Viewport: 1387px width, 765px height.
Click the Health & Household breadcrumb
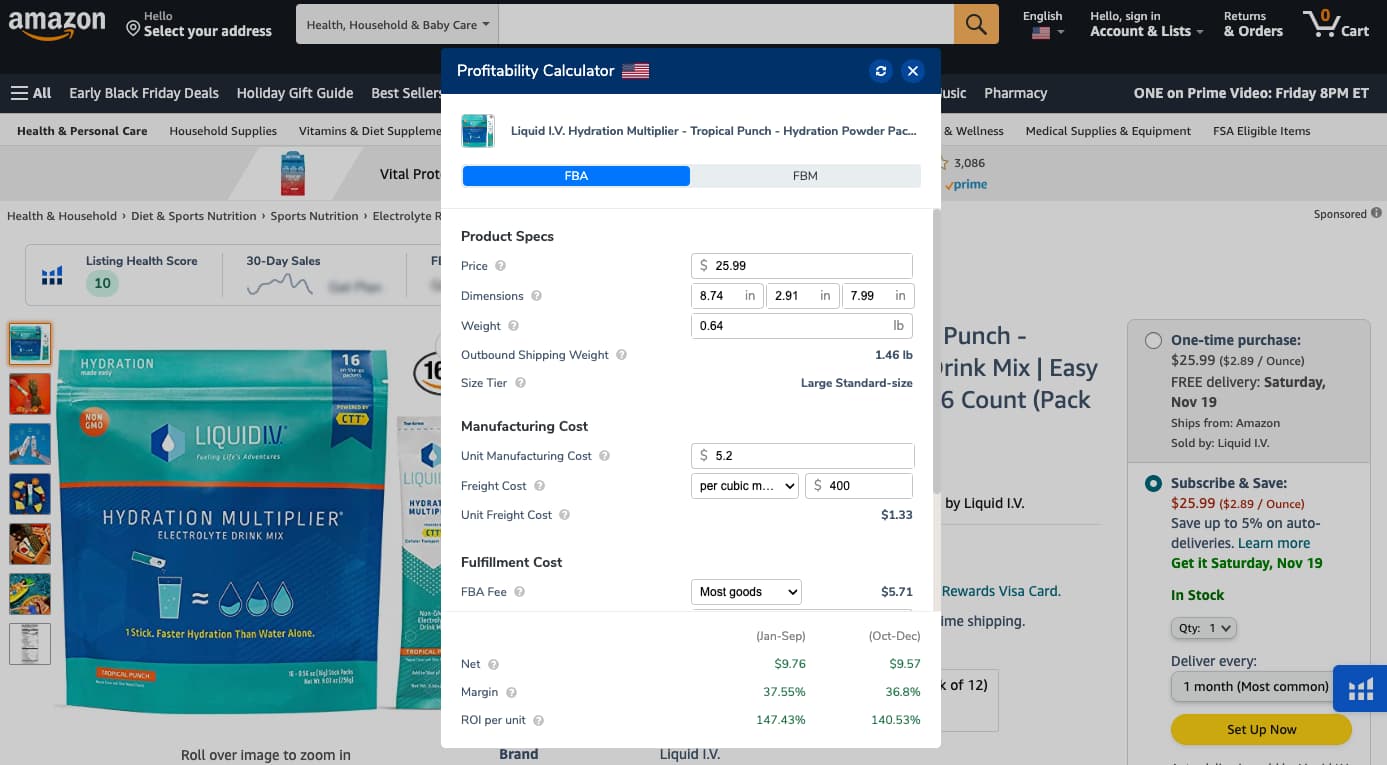[62, 216]
